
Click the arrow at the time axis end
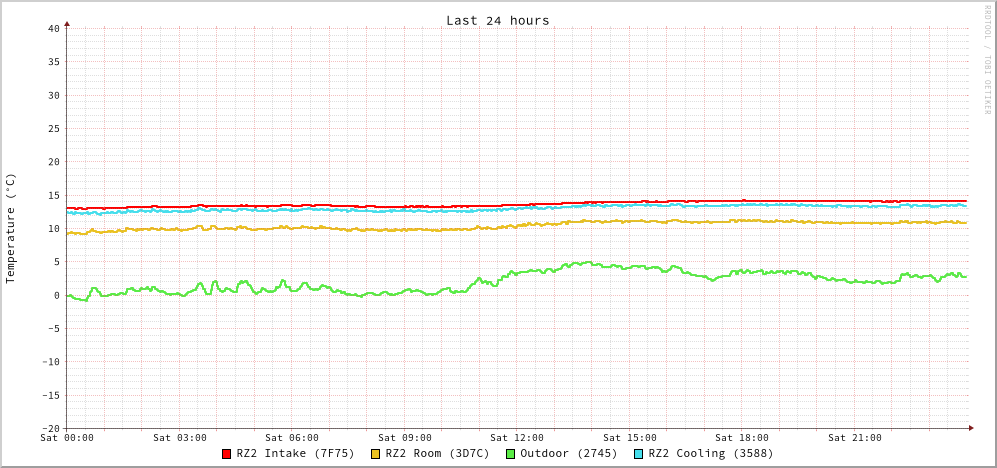[970, 428]
